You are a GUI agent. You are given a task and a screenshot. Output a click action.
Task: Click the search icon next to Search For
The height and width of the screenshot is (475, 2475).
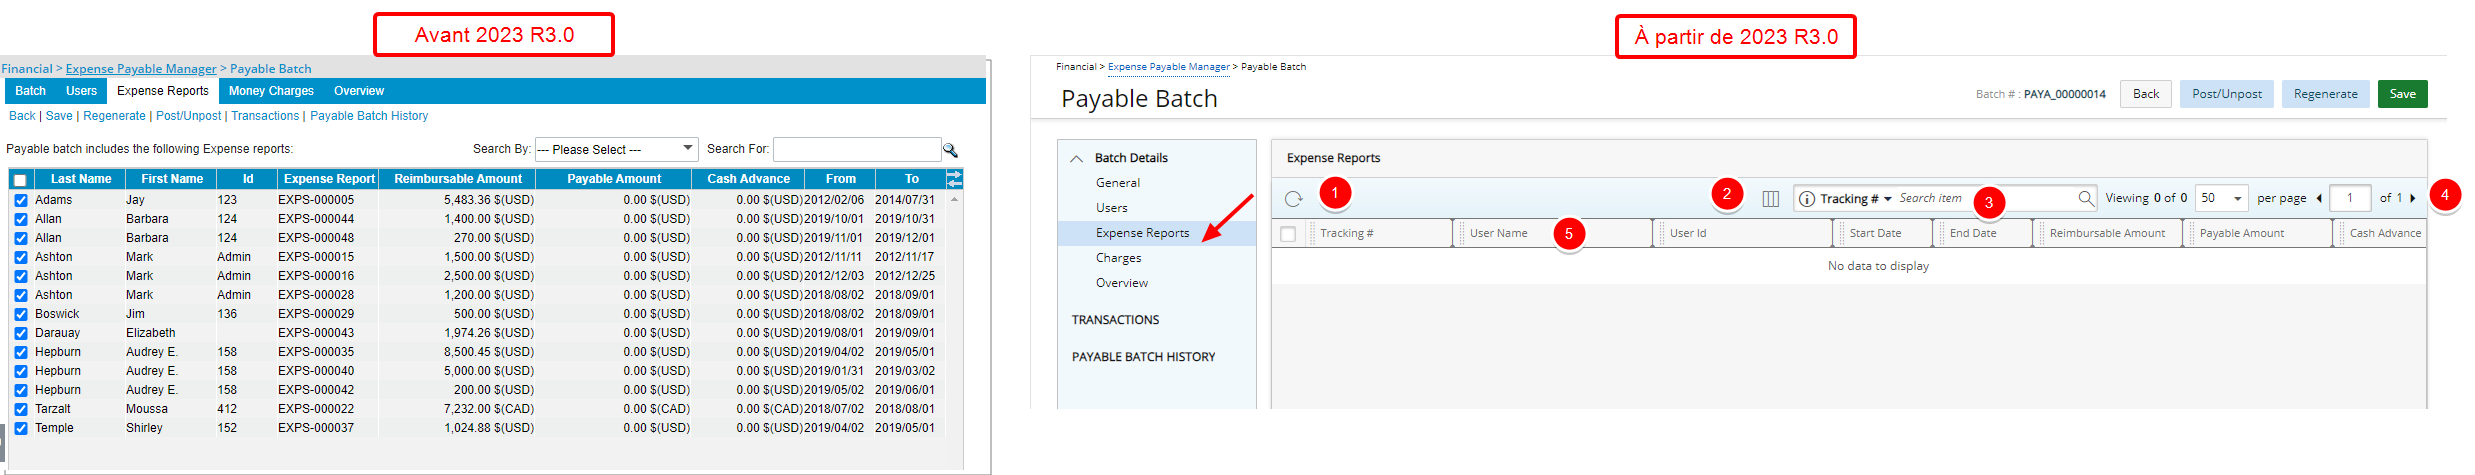point(951,150)
